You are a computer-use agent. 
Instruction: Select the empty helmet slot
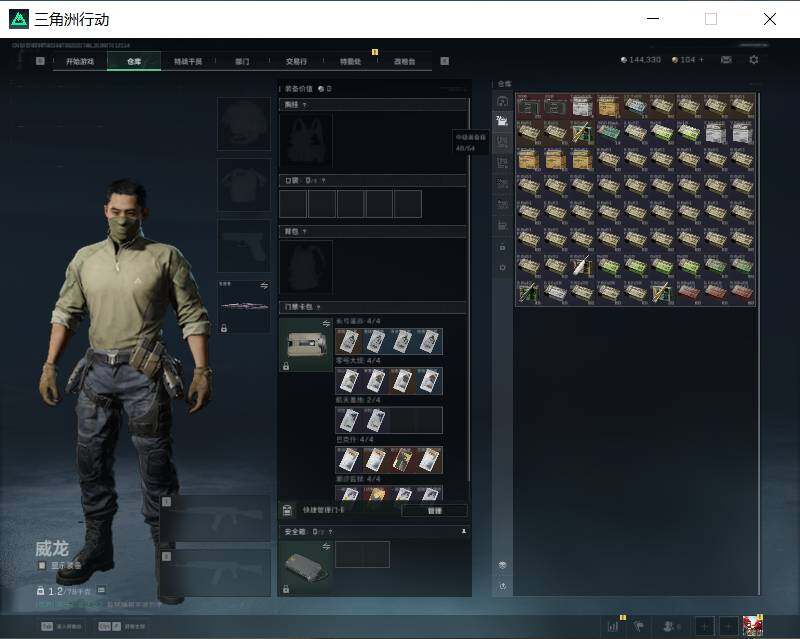[244, 124]
